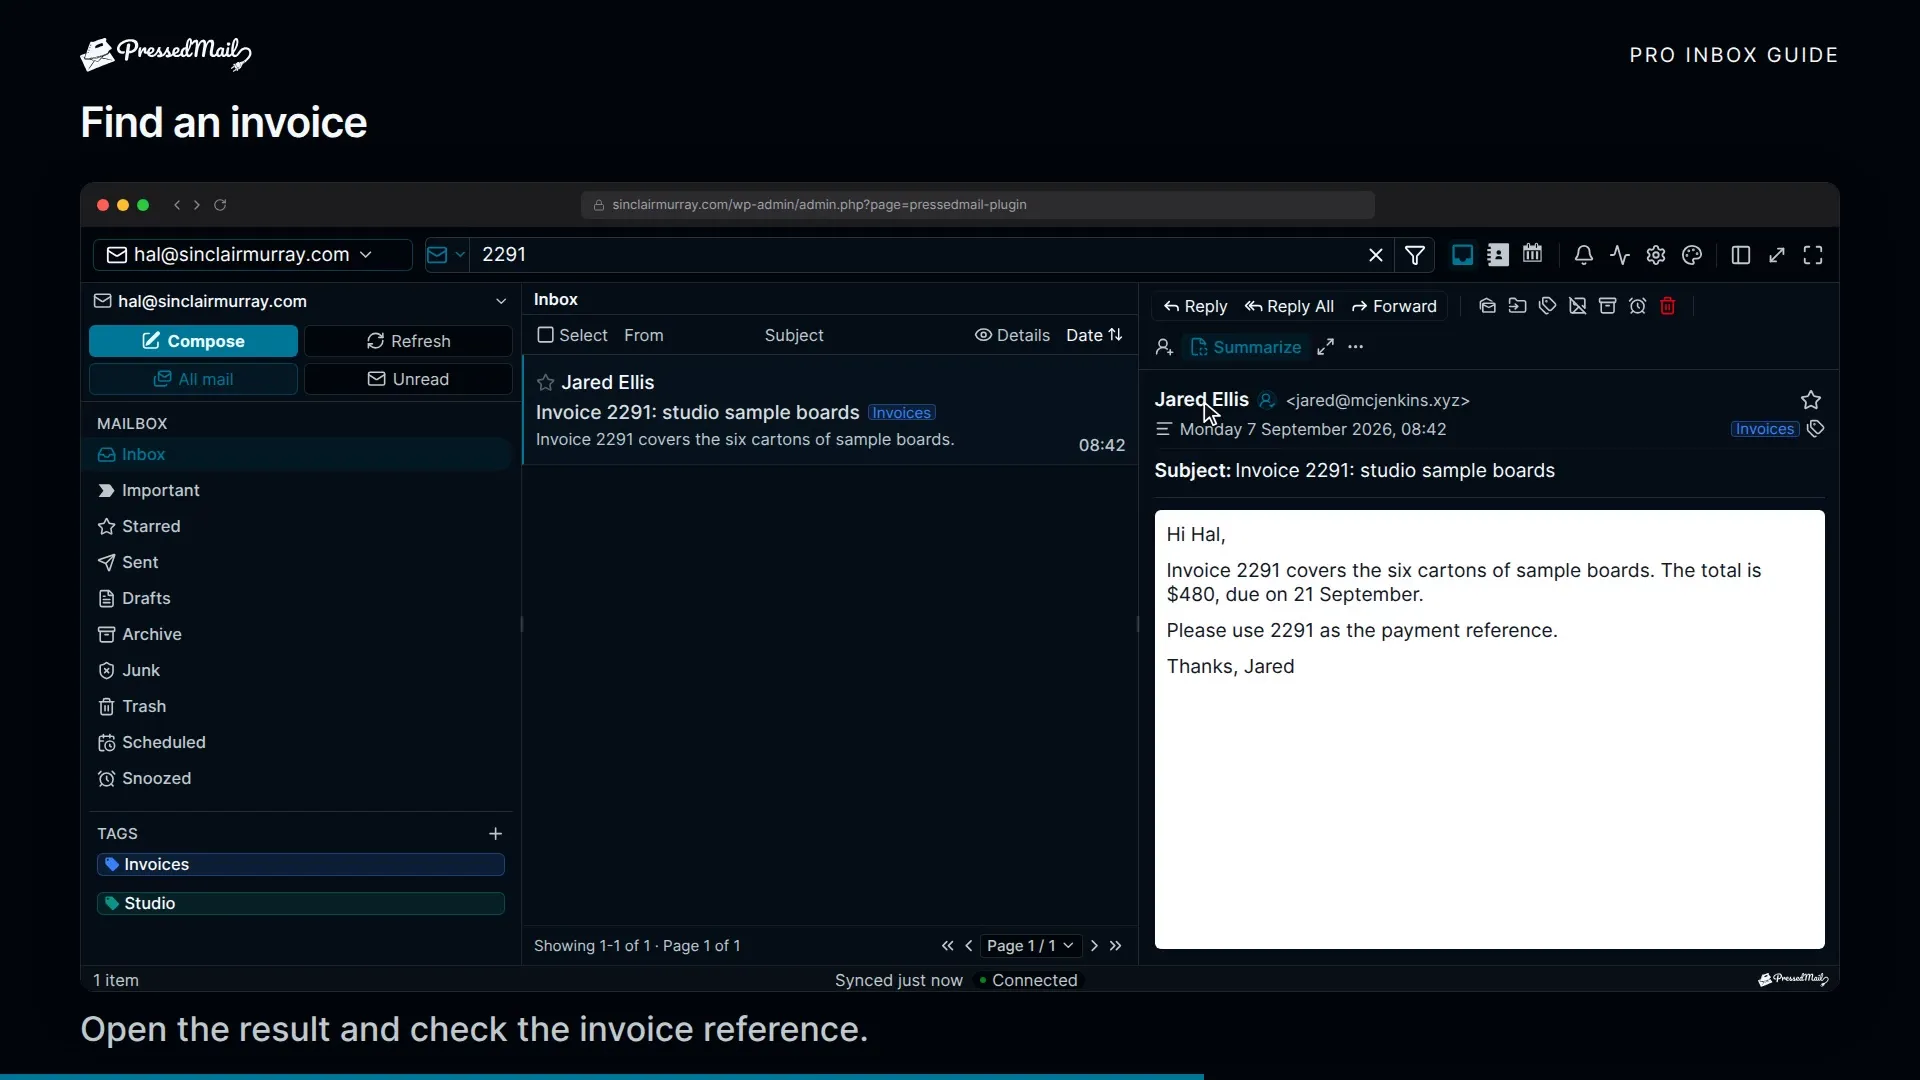The height and width of the screenshot is (1080, 1920).
Task: Click Reply All button
Action: pyautogui.click(x=1289, y=306)
